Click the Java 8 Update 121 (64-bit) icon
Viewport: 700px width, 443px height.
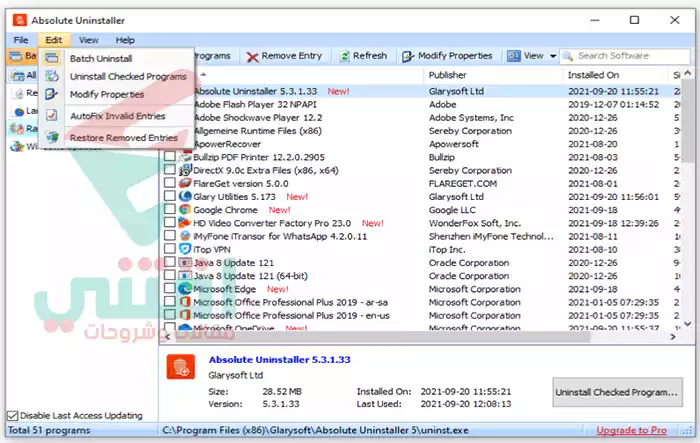[185, 276]
